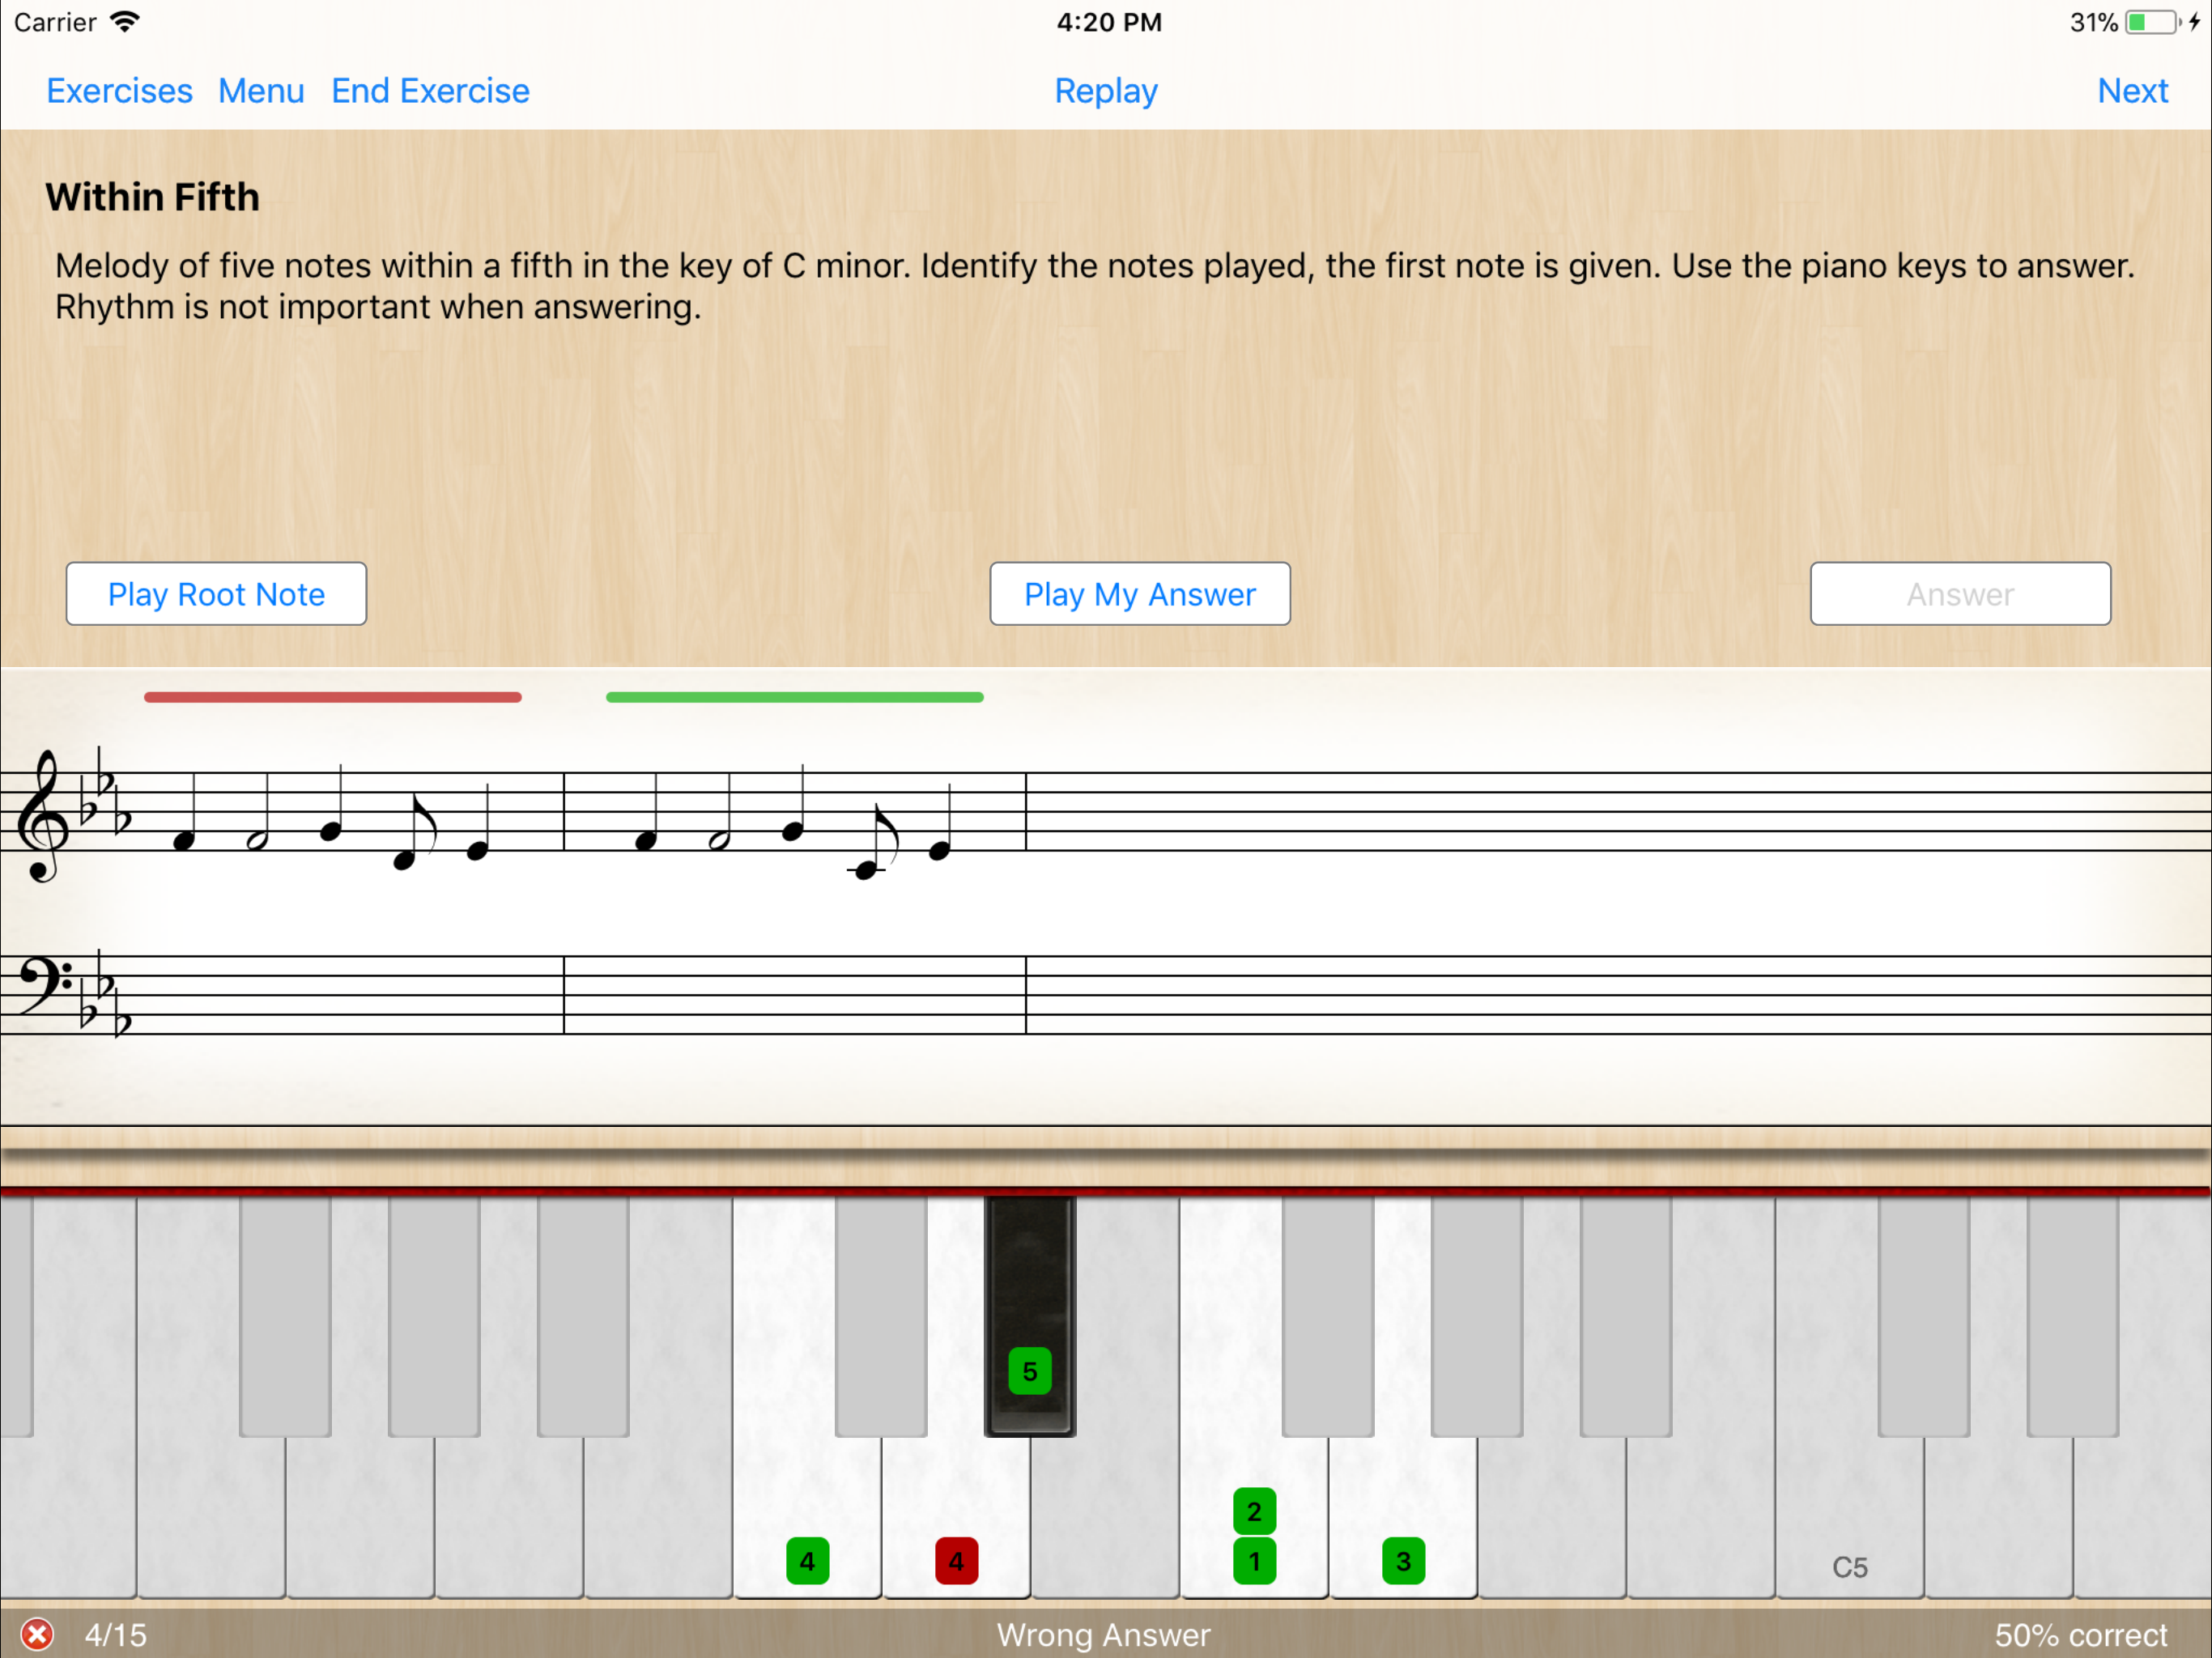Go to the Next question

click(2132, 91)
